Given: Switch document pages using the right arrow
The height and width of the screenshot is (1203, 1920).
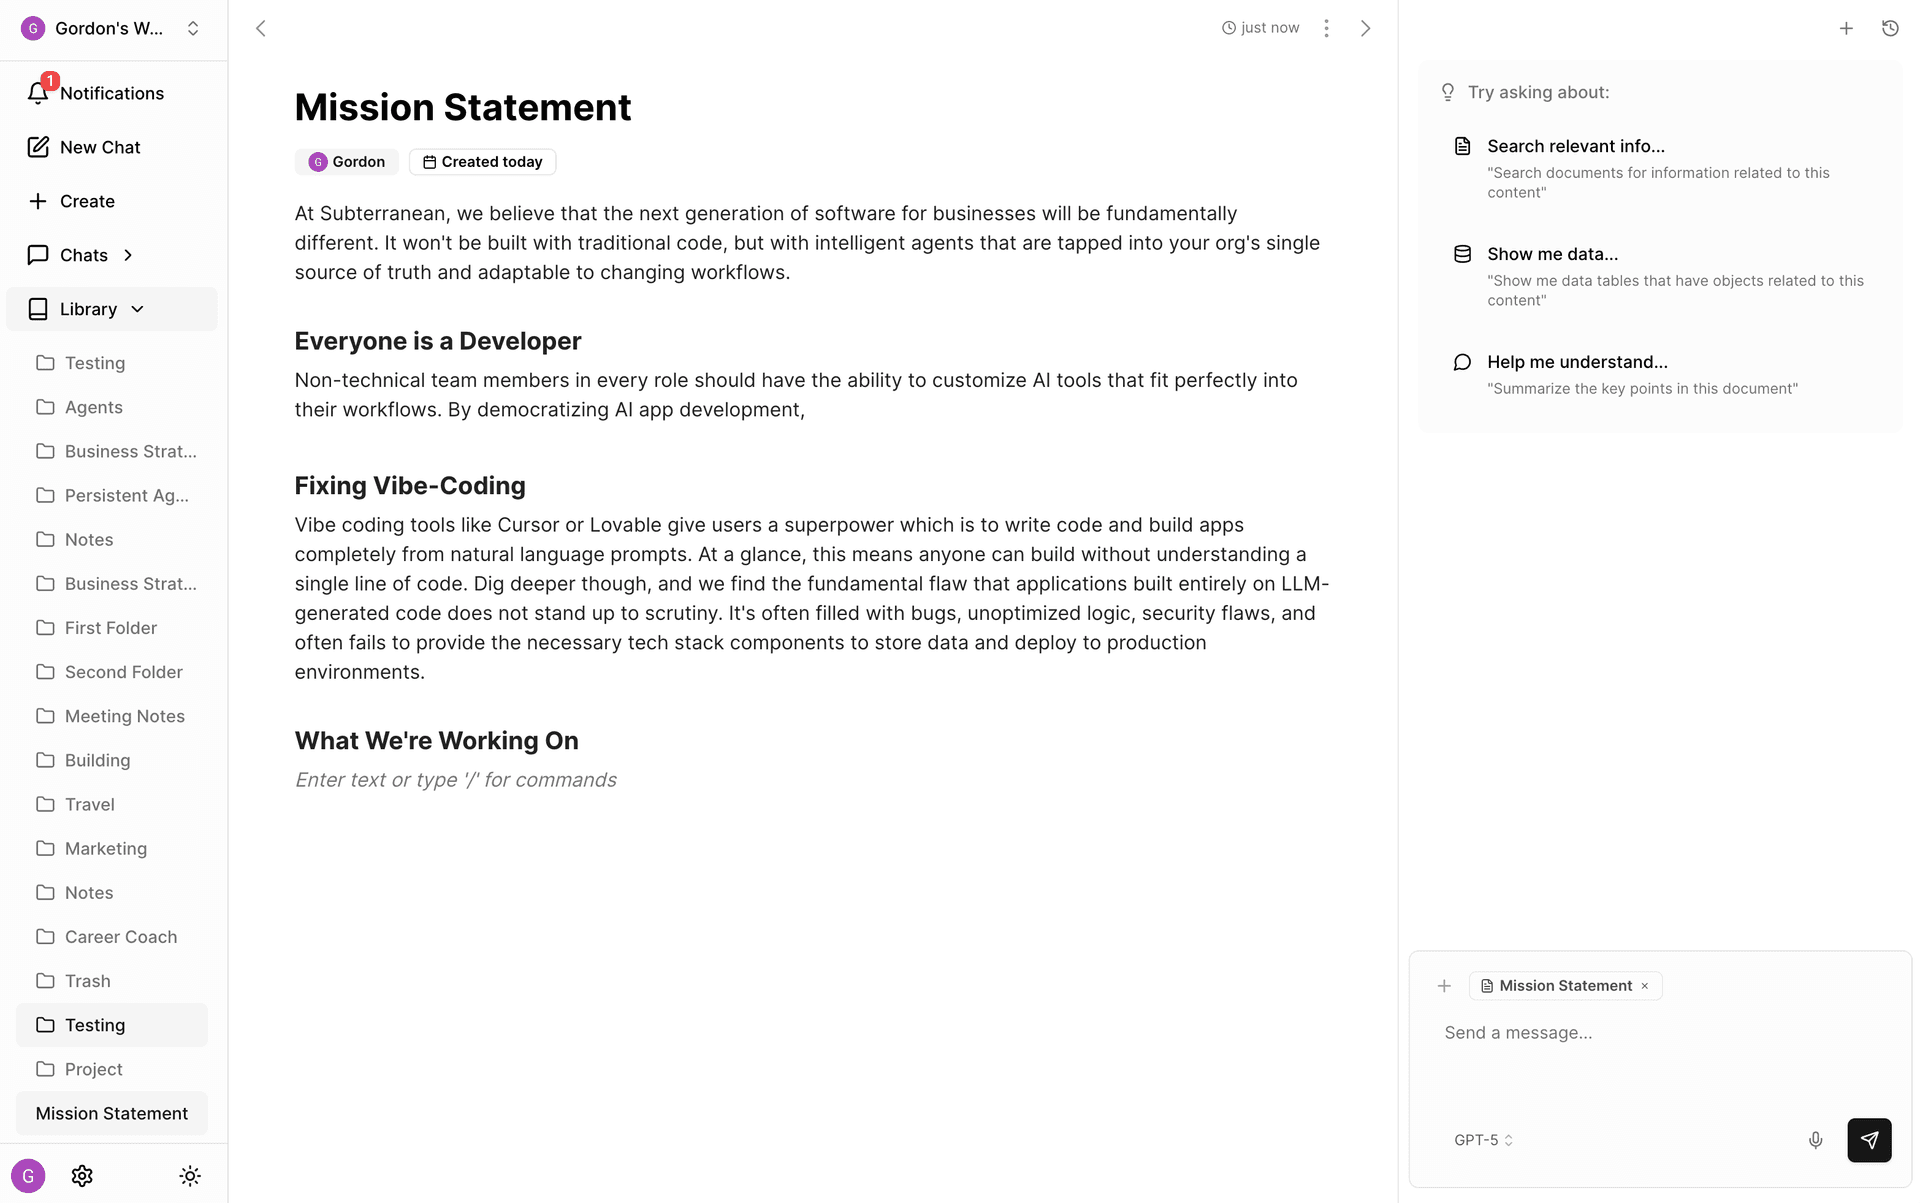Looking at the screenshot, I should pos(1365,28).
